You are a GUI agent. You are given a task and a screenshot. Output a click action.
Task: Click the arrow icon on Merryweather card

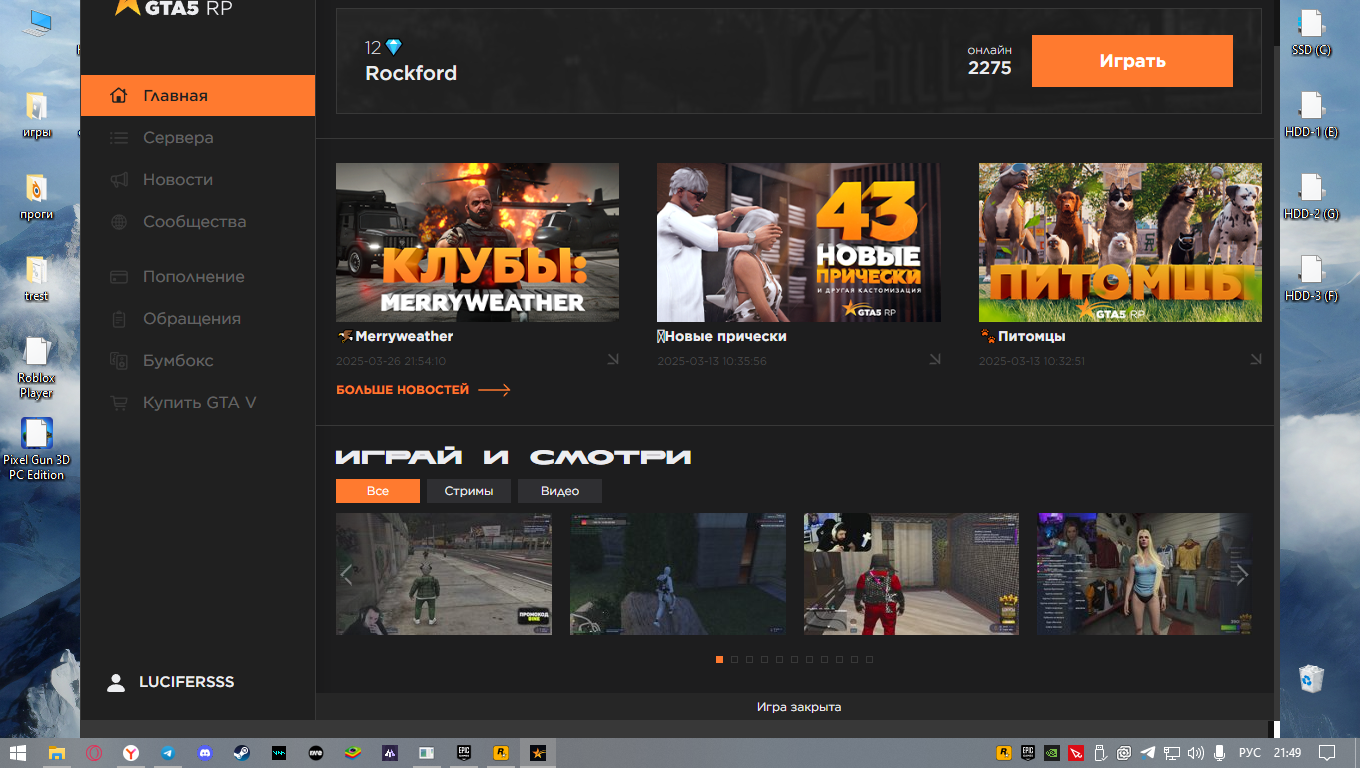pos(612,360)
